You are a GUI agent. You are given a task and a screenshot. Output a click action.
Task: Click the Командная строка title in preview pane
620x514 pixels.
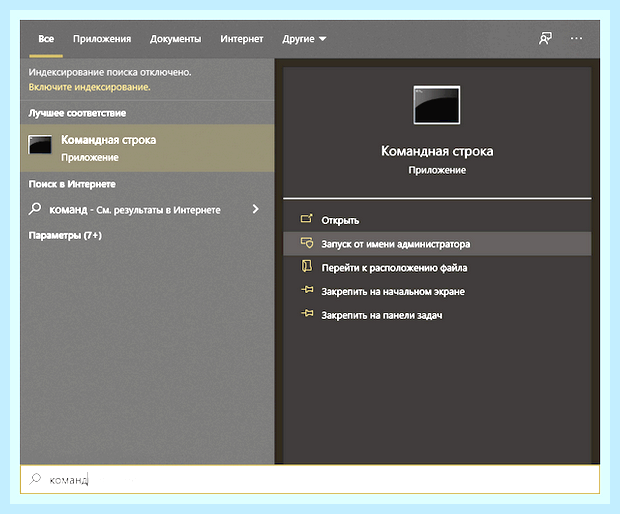[x=437, y=151]
